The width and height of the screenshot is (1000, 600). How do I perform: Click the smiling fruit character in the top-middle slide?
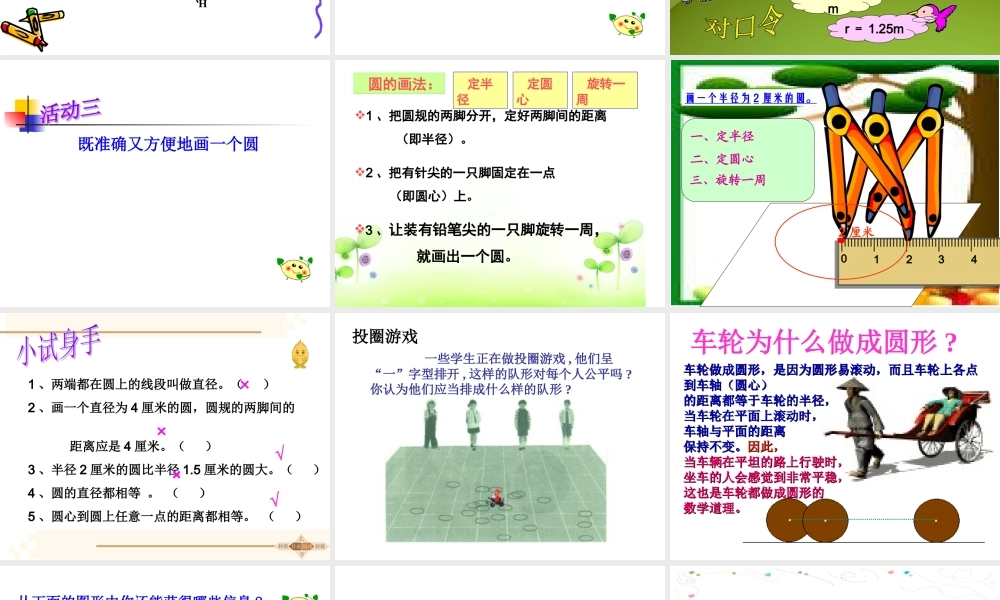(628, 24)
